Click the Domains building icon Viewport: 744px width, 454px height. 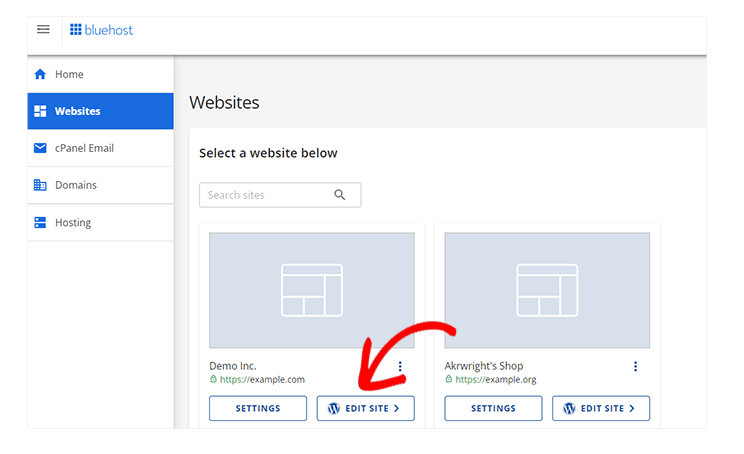coord(40,185)
